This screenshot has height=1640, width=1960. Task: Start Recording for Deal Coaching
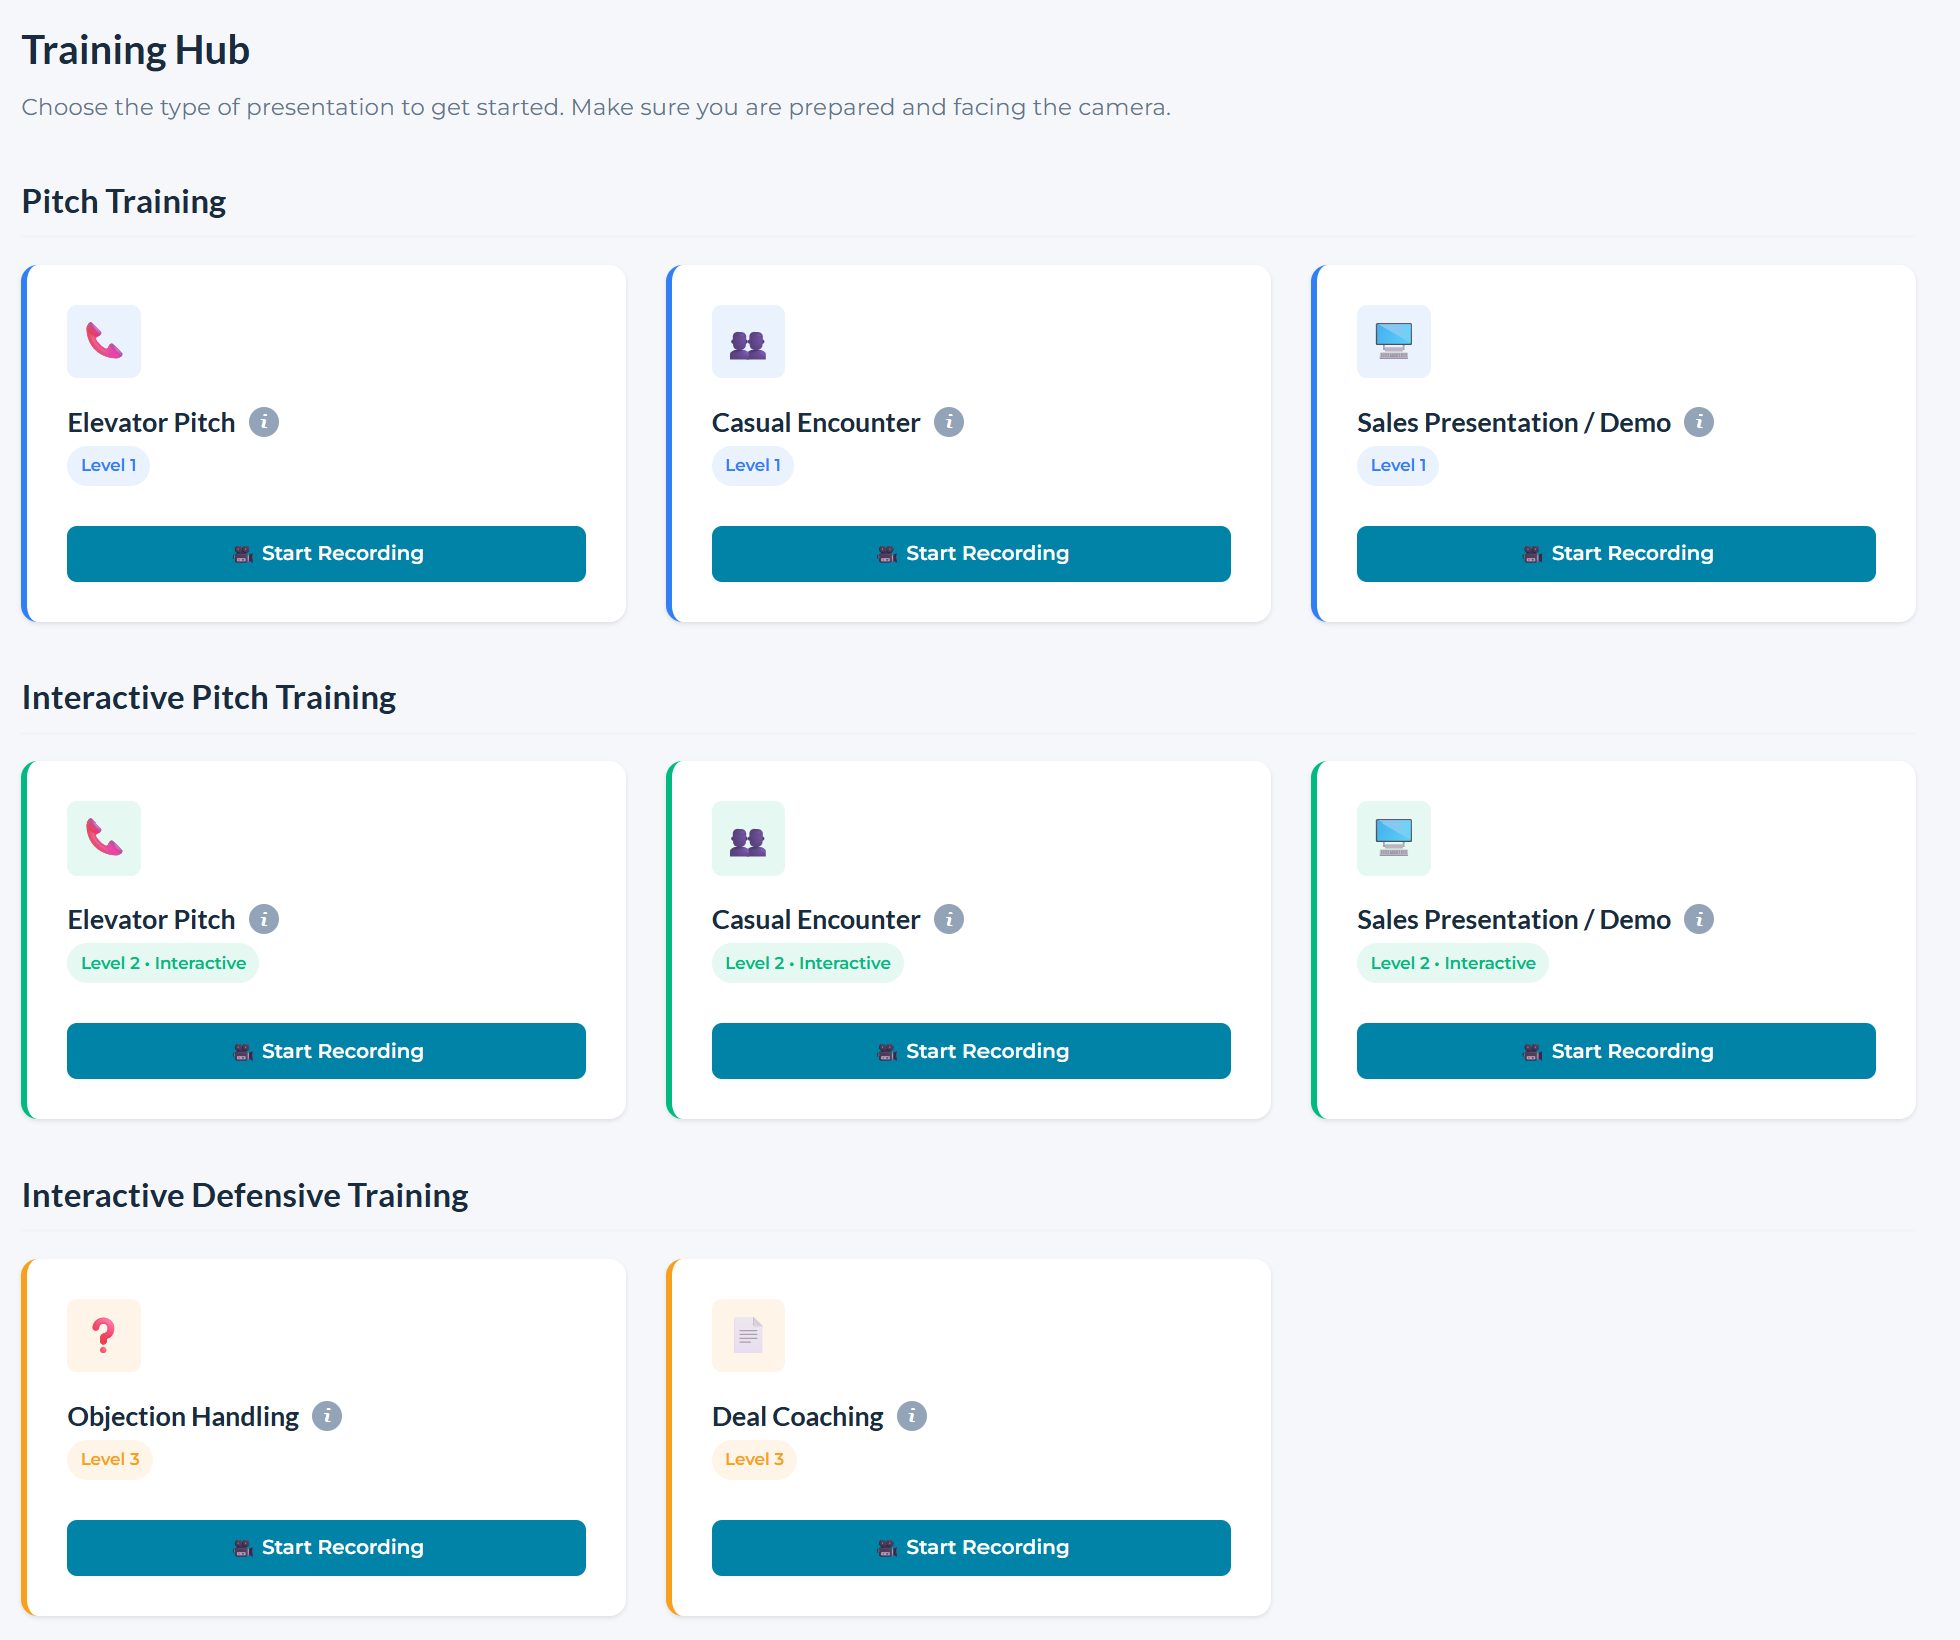point(971,1548)
